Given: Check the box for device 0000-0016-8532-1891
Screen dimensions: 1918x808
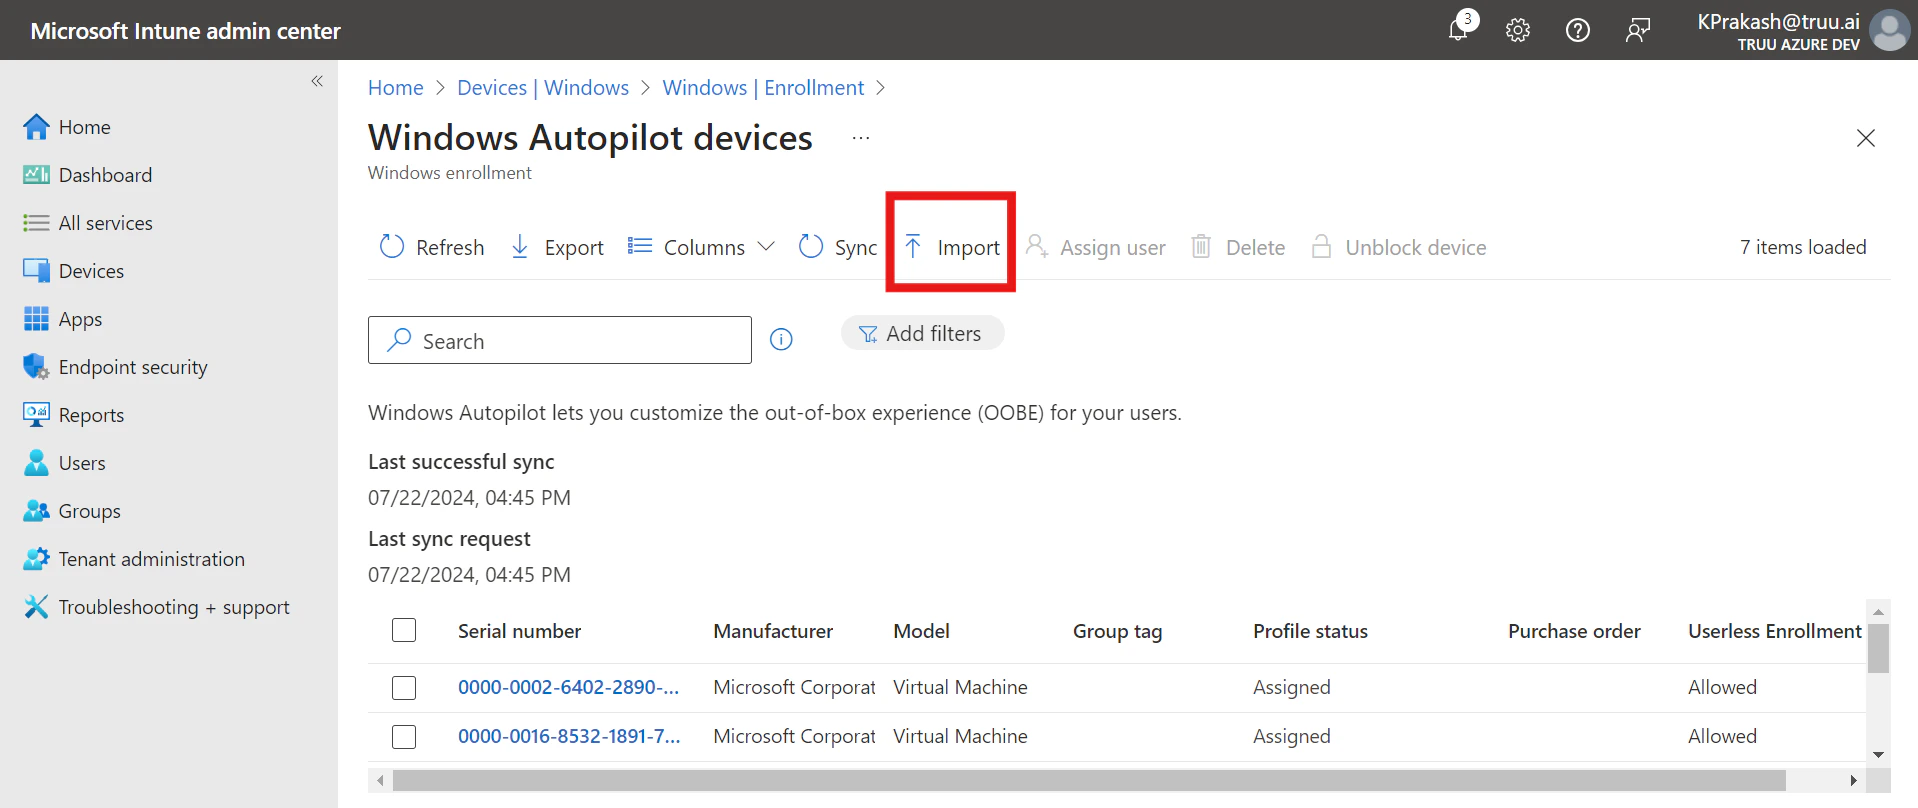Looking at the screenshot, I should (x=404, y=737).
